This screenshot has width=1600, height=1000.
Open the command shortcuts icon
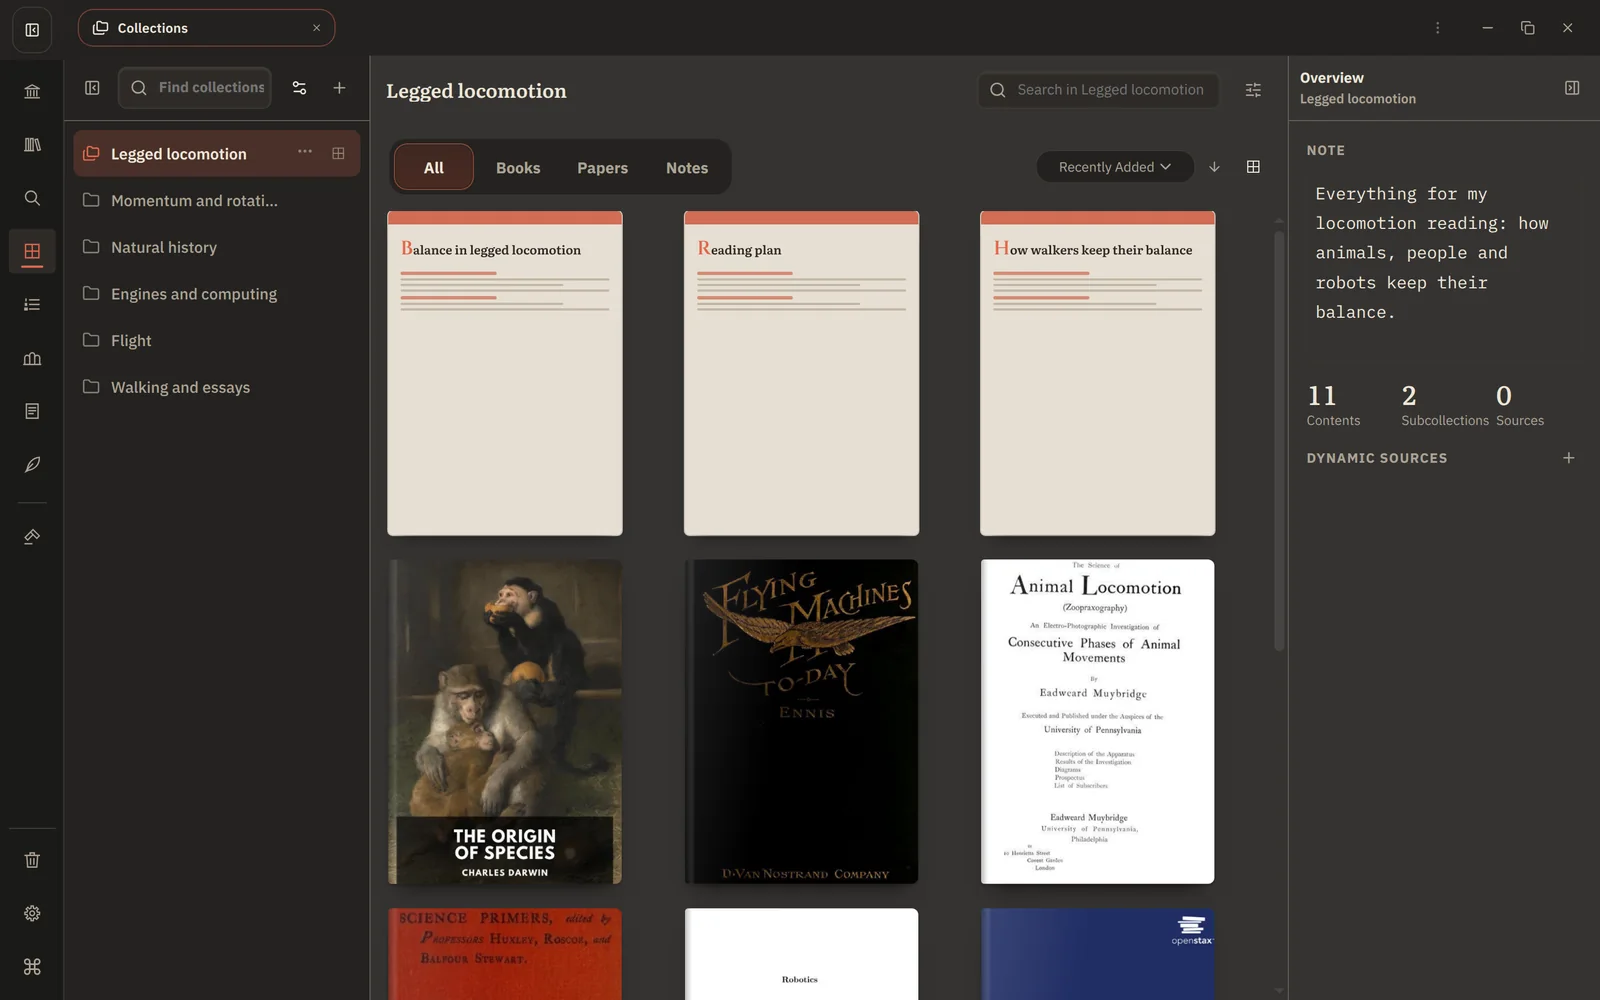[32, 966]
